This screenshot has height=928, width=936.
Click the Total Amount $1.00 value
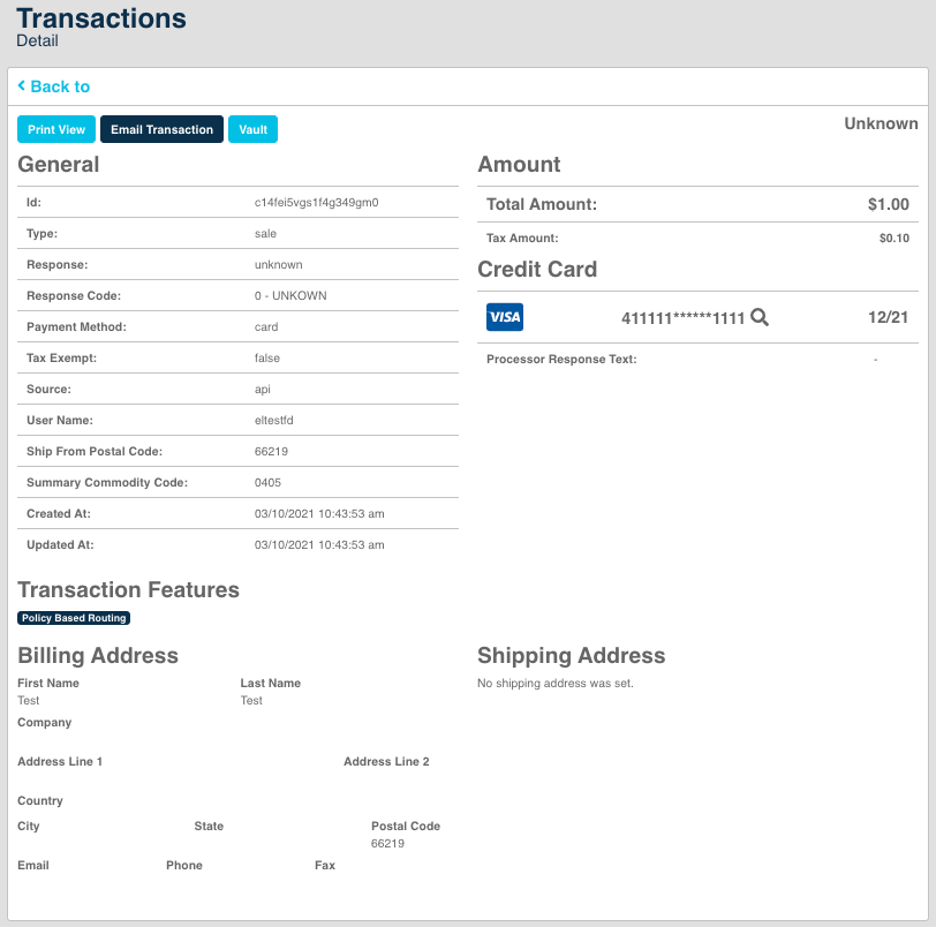pyautogui.click(x=888, y=205)
